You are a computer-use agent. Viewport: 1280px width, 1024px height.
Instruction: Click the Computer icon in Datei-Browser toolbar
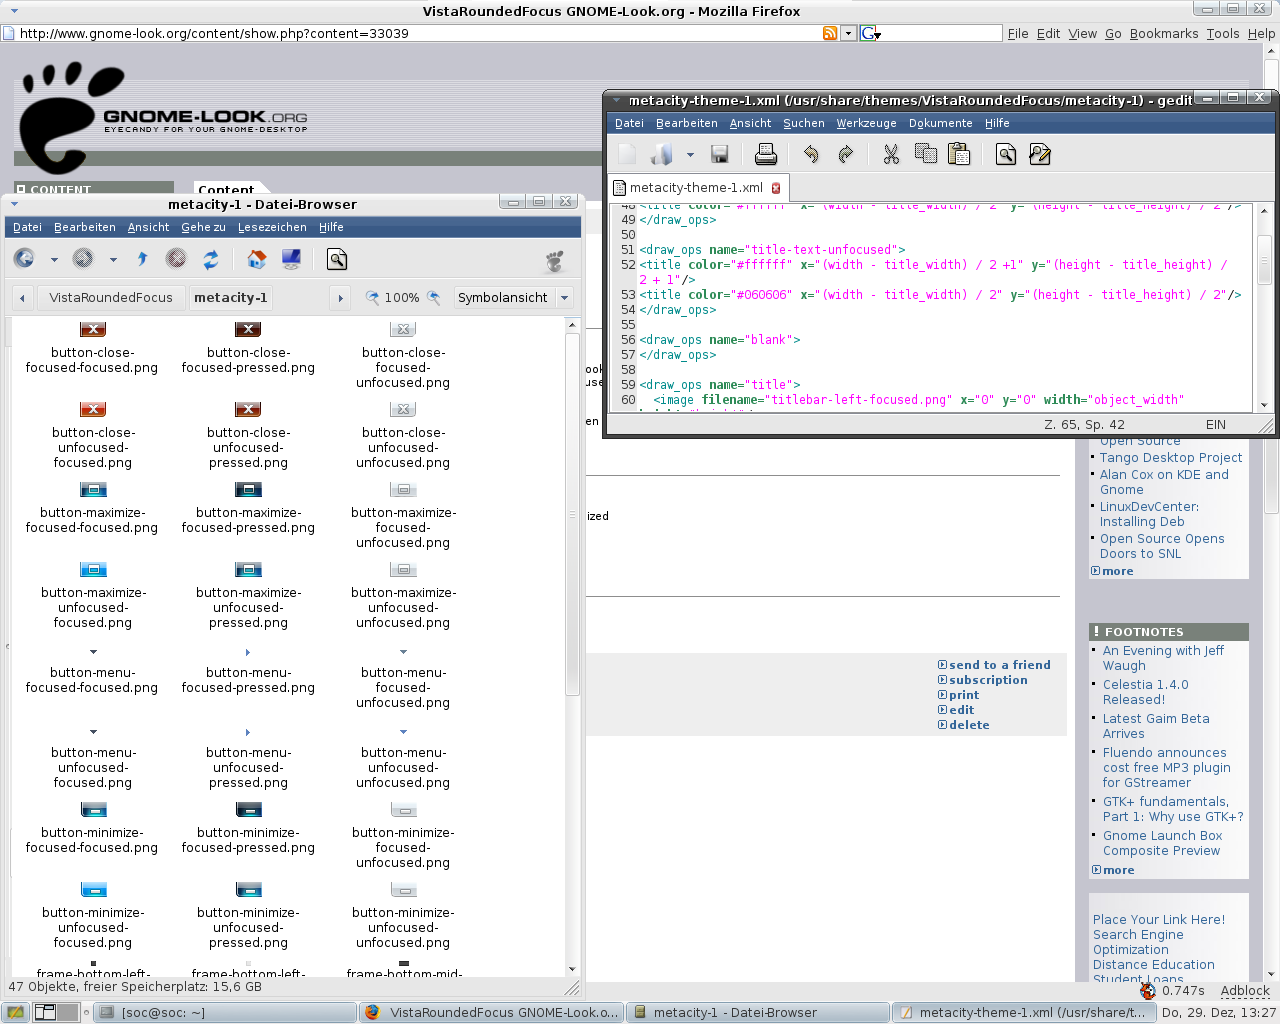pyautogui.click(x=291, y=259)
